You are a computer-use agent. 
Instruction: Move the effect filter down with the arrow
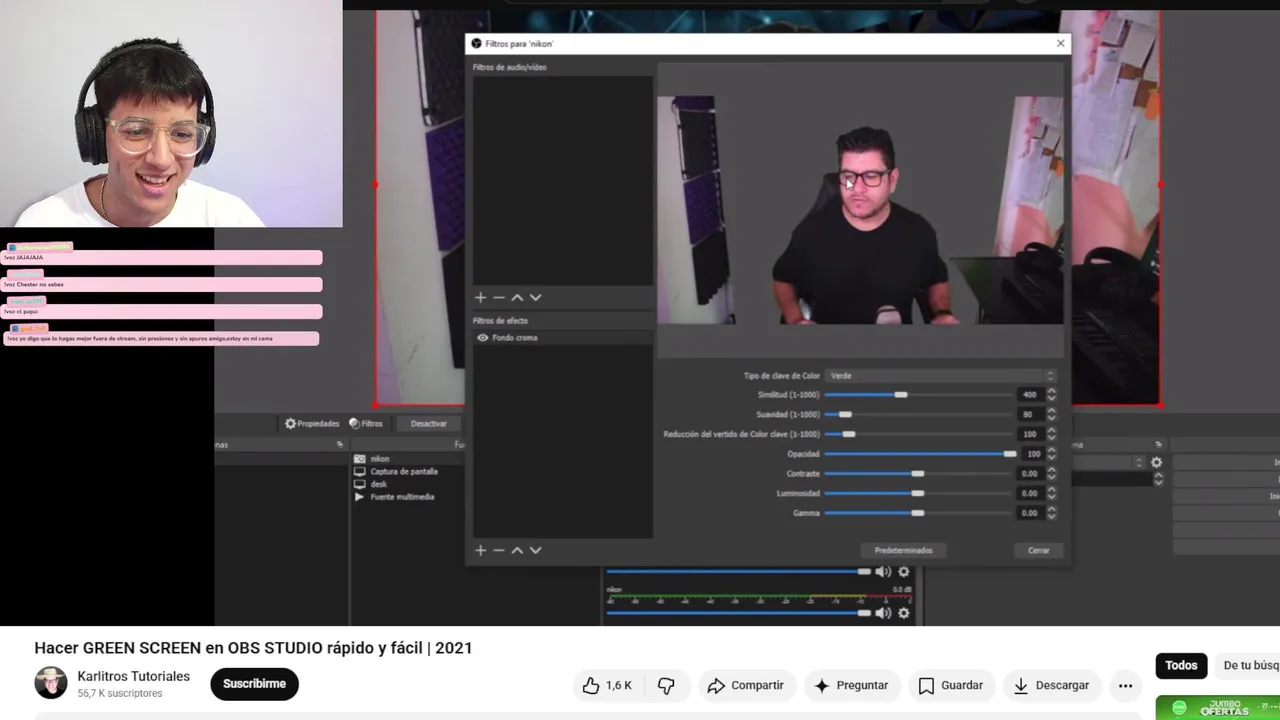(535, 550)
